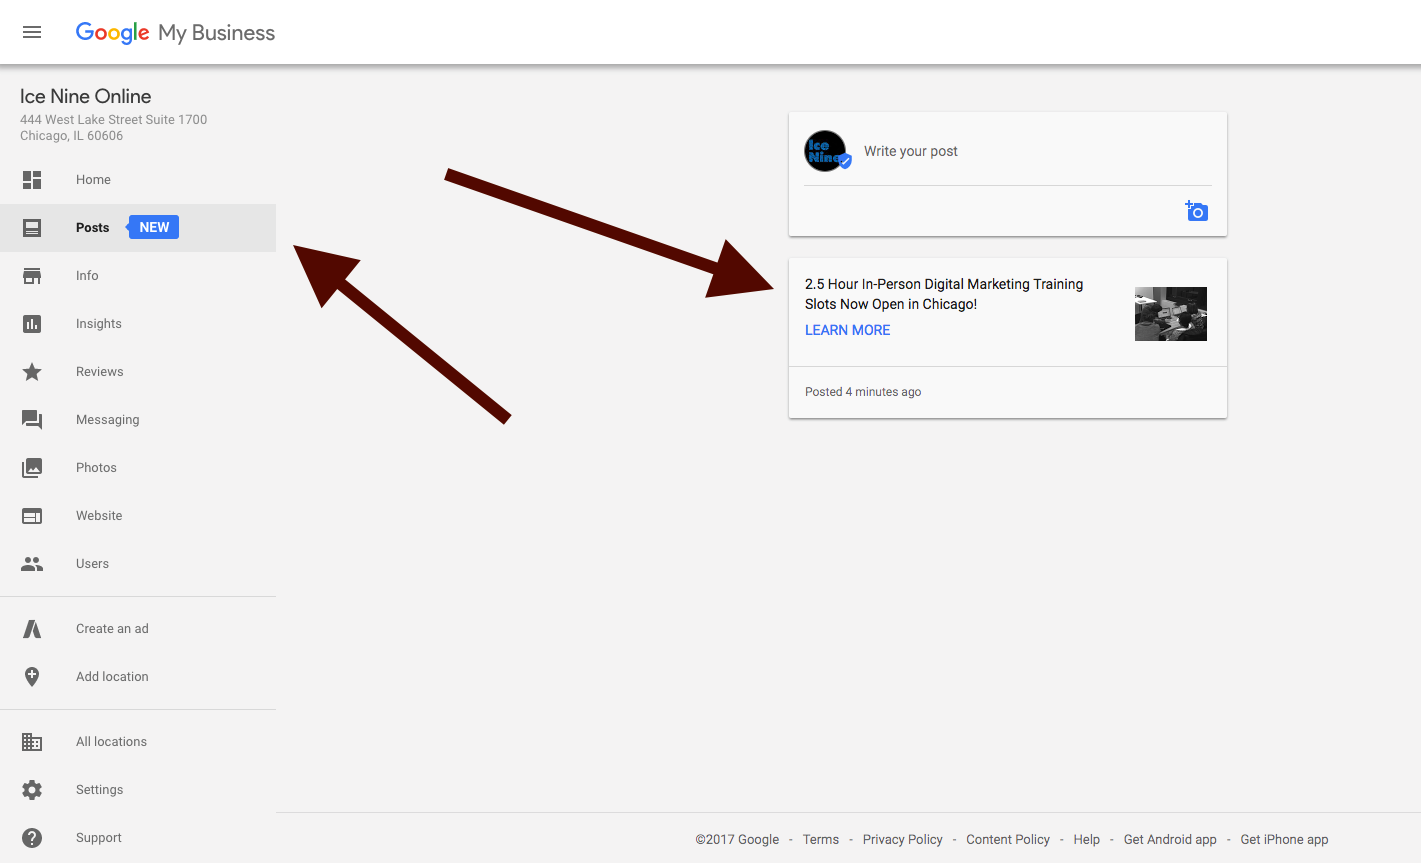Click the Support question mark icon
This screenshot has width=1421, height=863.
[32, 838]
